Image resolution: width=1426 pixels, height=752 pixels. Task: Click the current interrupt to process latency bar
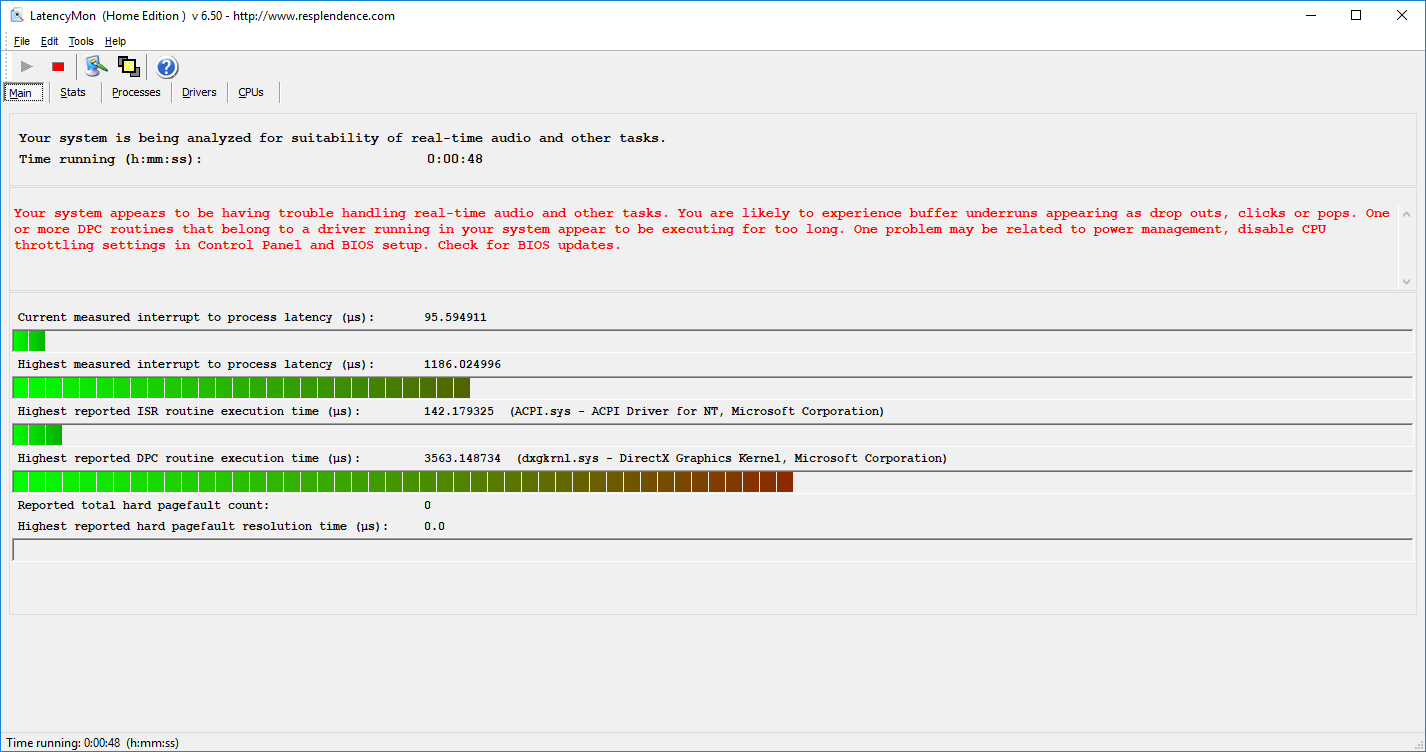coord(712,341)
